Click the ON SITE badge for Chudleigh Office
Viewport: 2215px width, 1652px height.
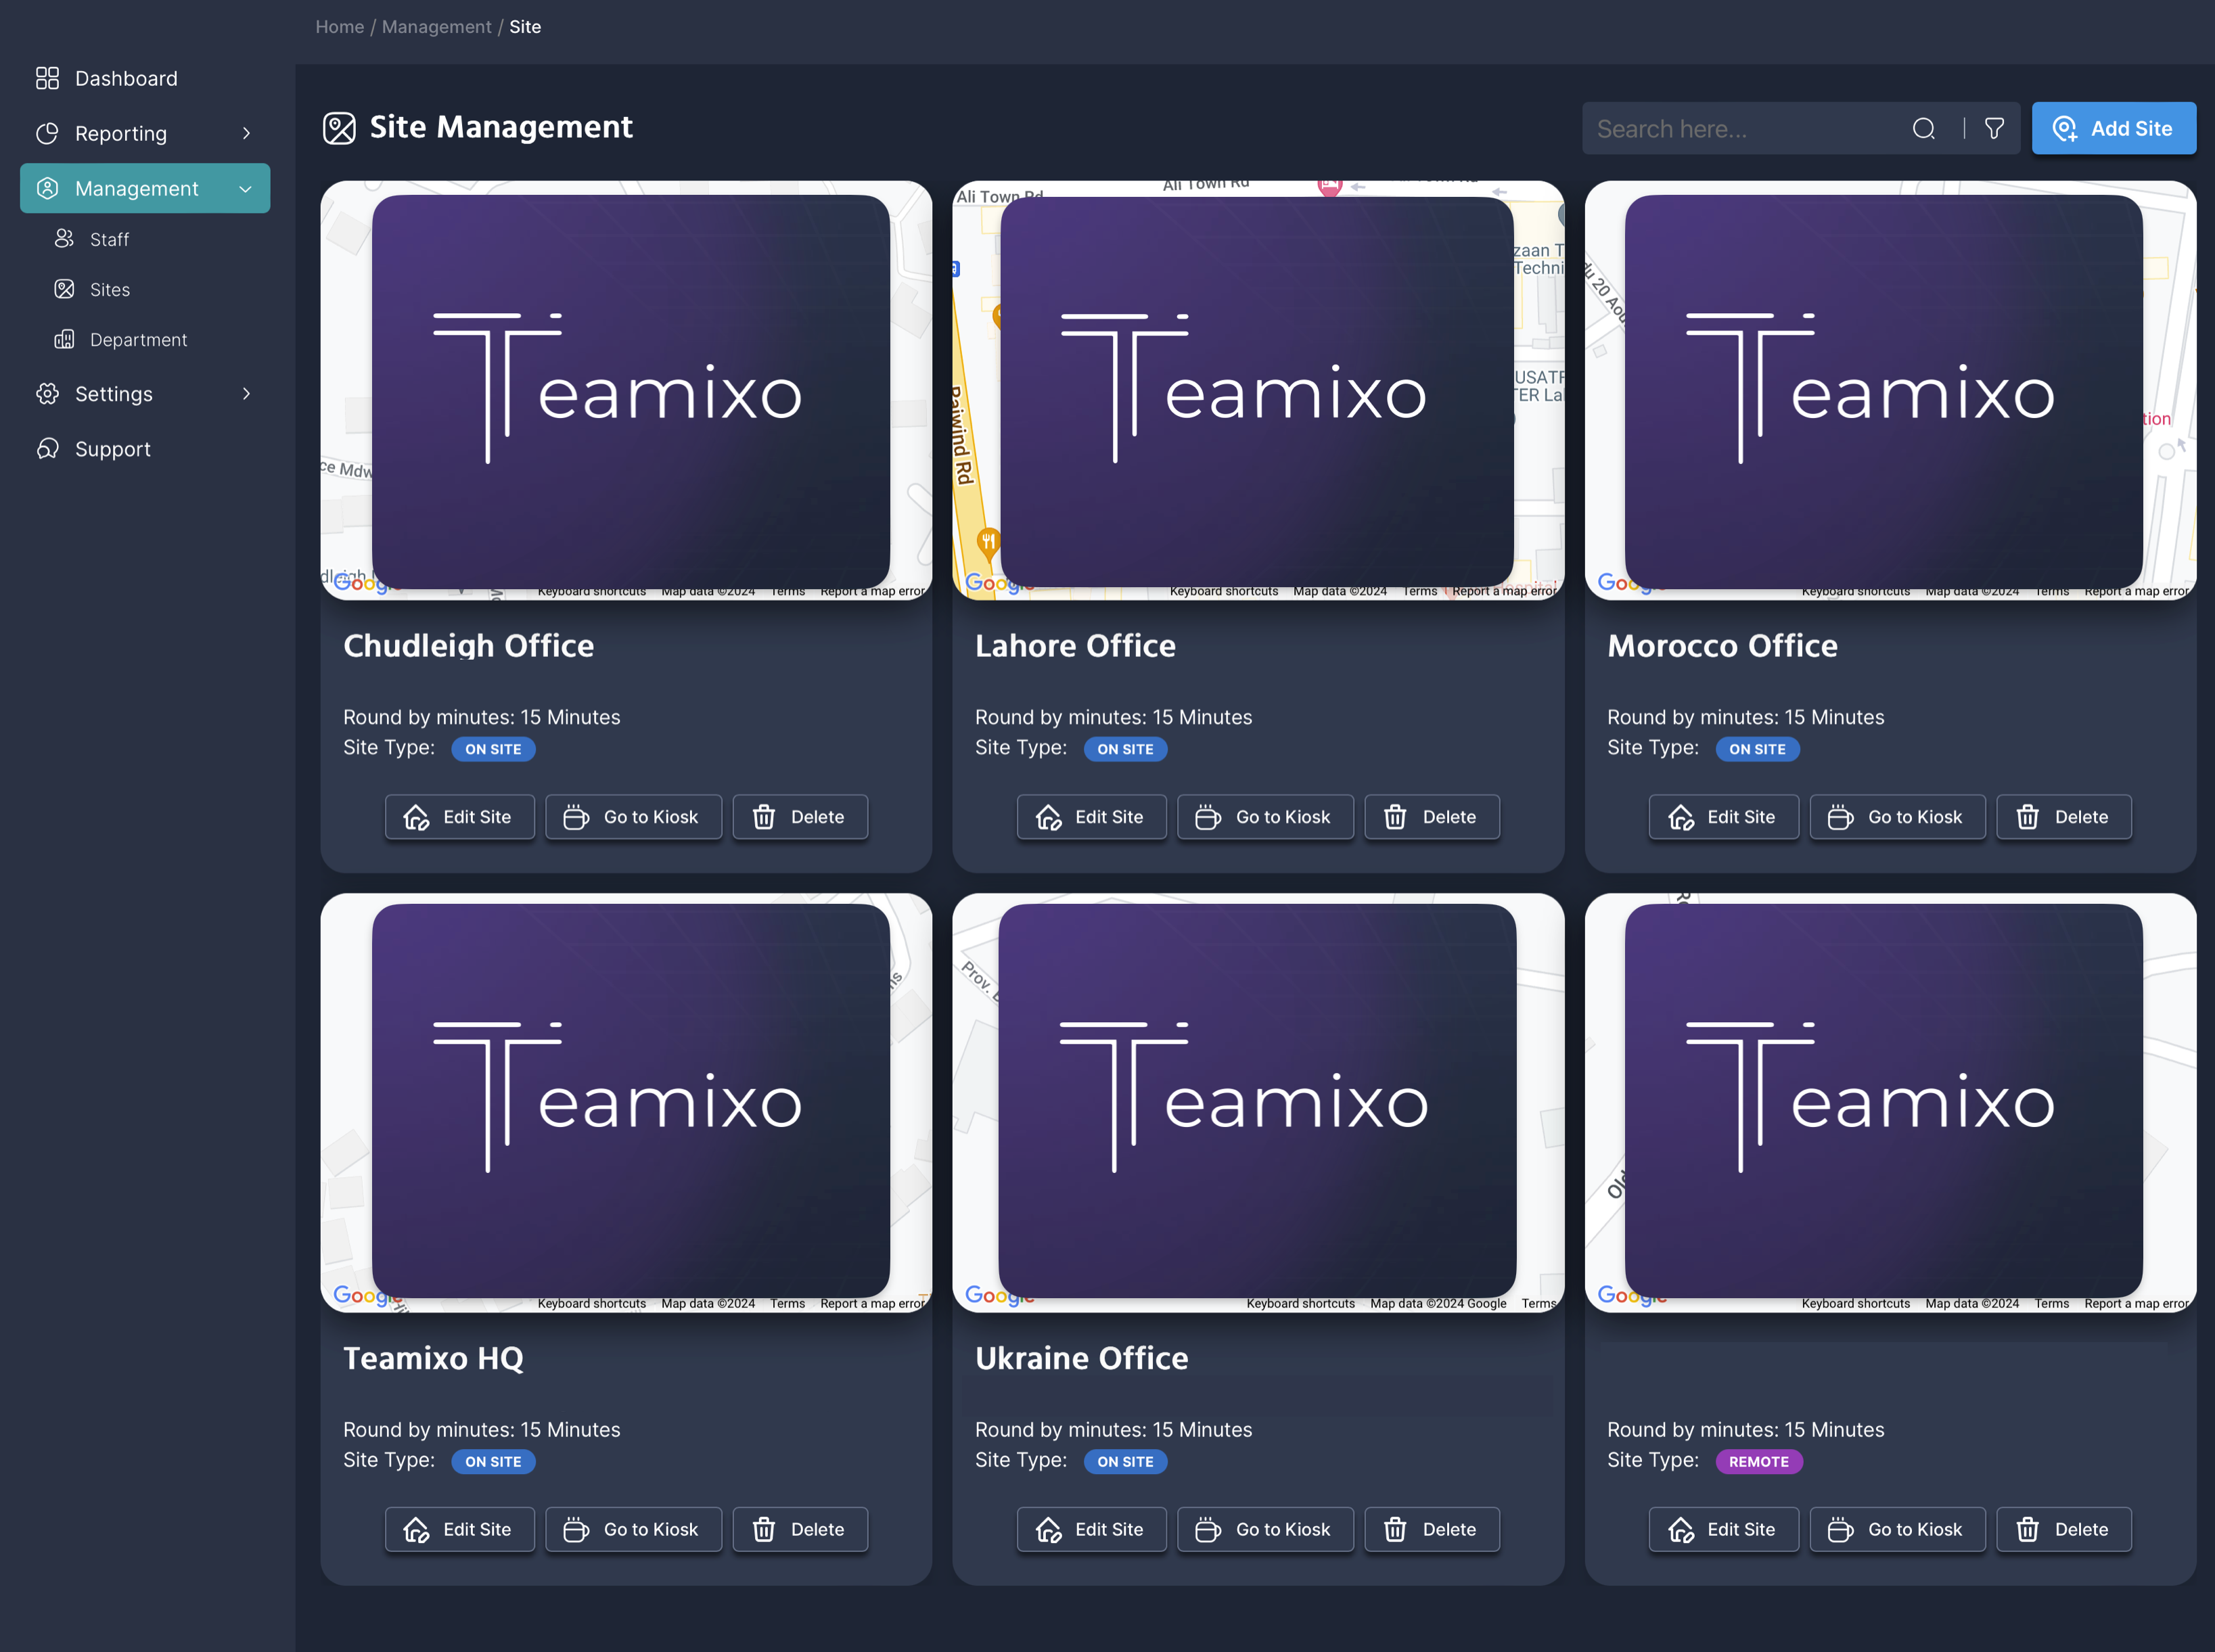point(493,749)
